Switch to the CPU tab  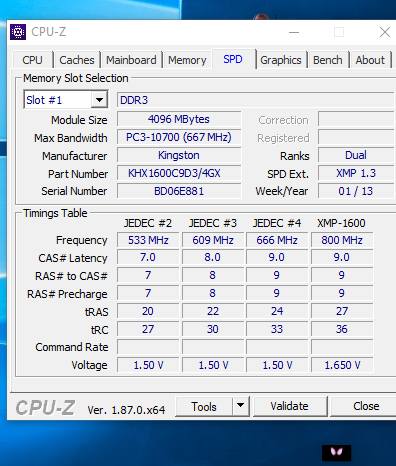[x=32, y=60]
